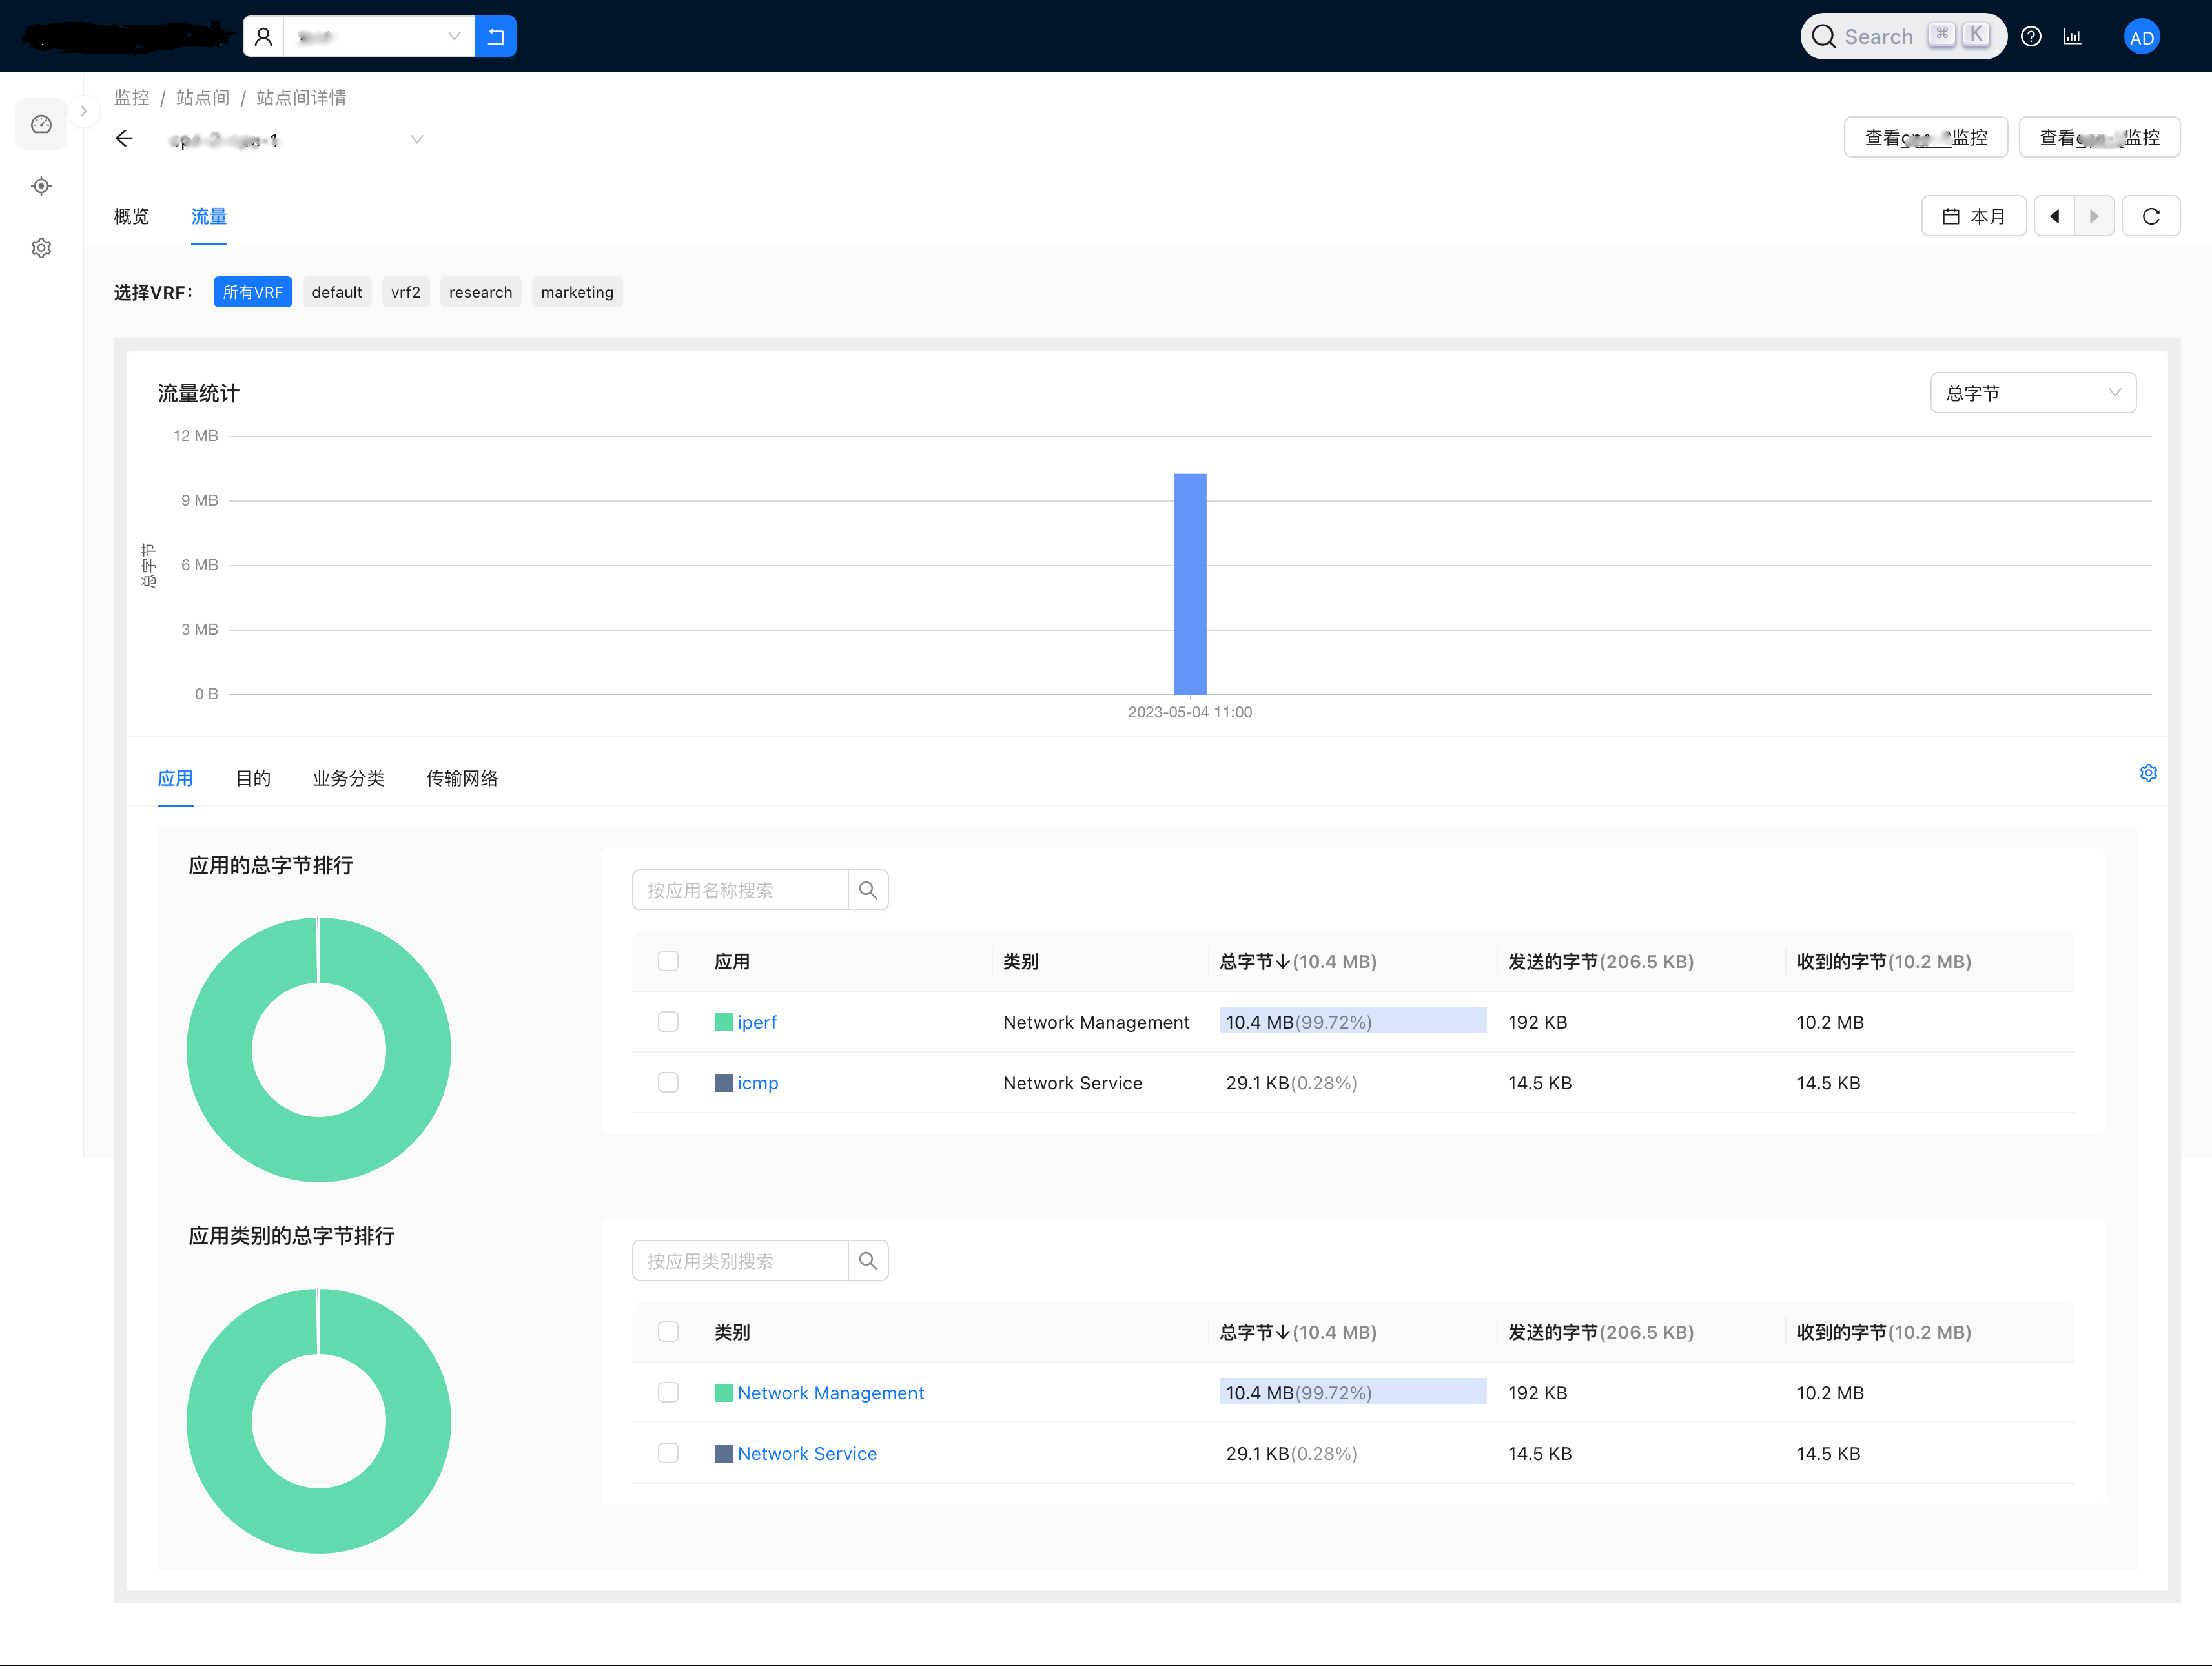Screen dimensions: 2212x1666
Task: Click the Network Management green swatch
Action: click(724, 1393)
